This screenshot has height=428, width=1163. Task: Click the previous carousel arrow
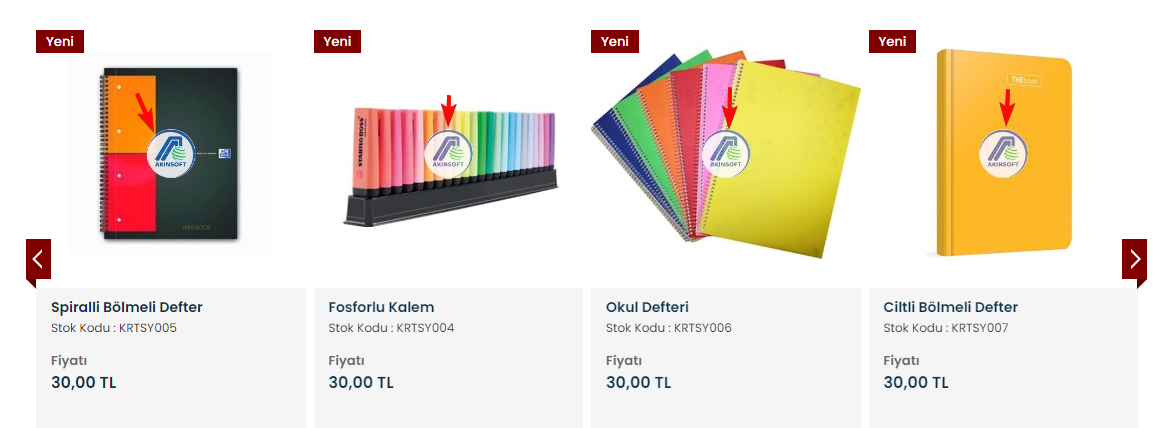[39, 260]
